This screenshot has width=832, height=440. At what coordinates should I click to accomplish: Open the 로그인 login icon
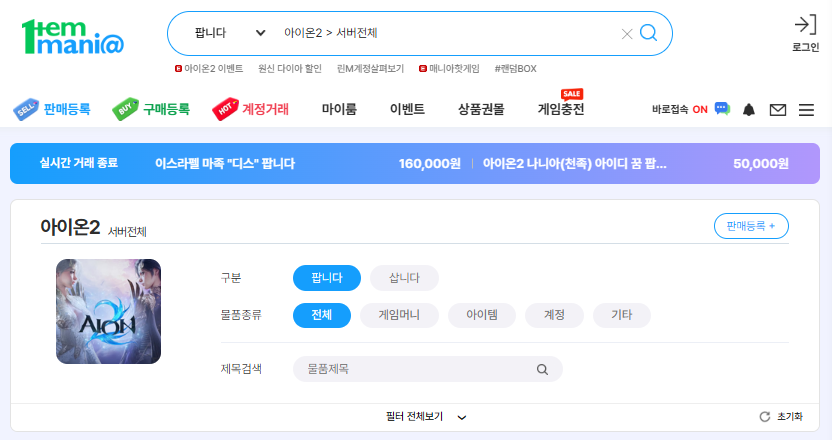805,33
